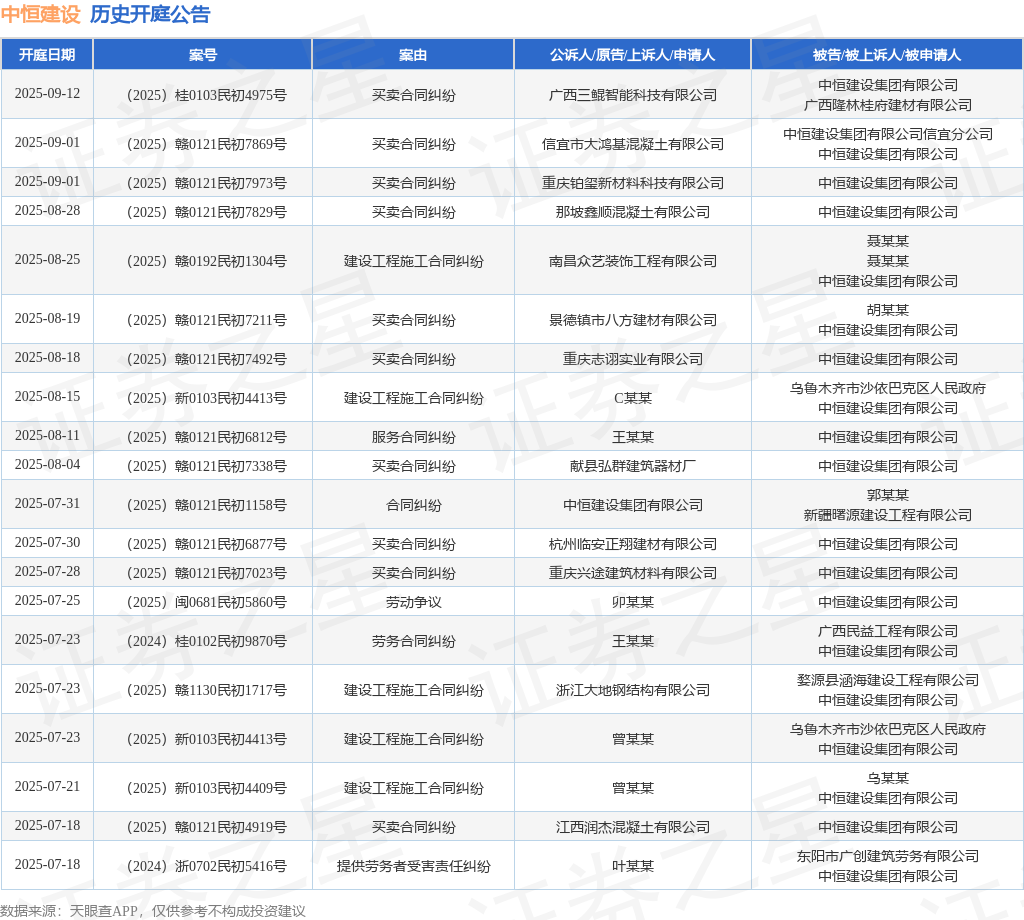This screenshot has height=920, width=1024.
Task: Click case number 赣0121民初7211号
Action: click(x=206, y=320)
